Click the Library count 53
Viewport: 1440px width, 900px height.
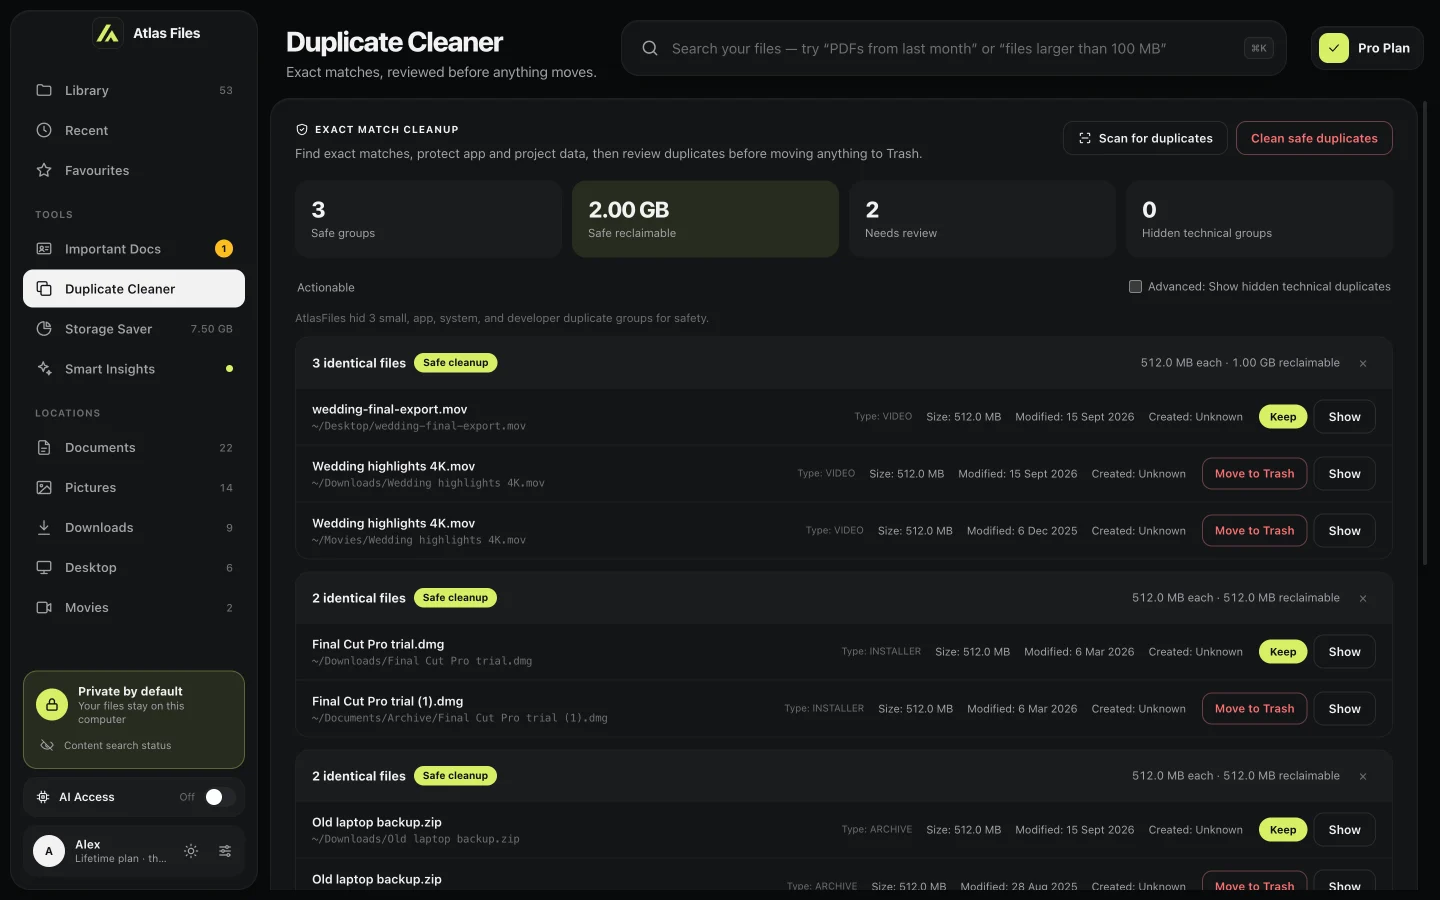[226, 91]
